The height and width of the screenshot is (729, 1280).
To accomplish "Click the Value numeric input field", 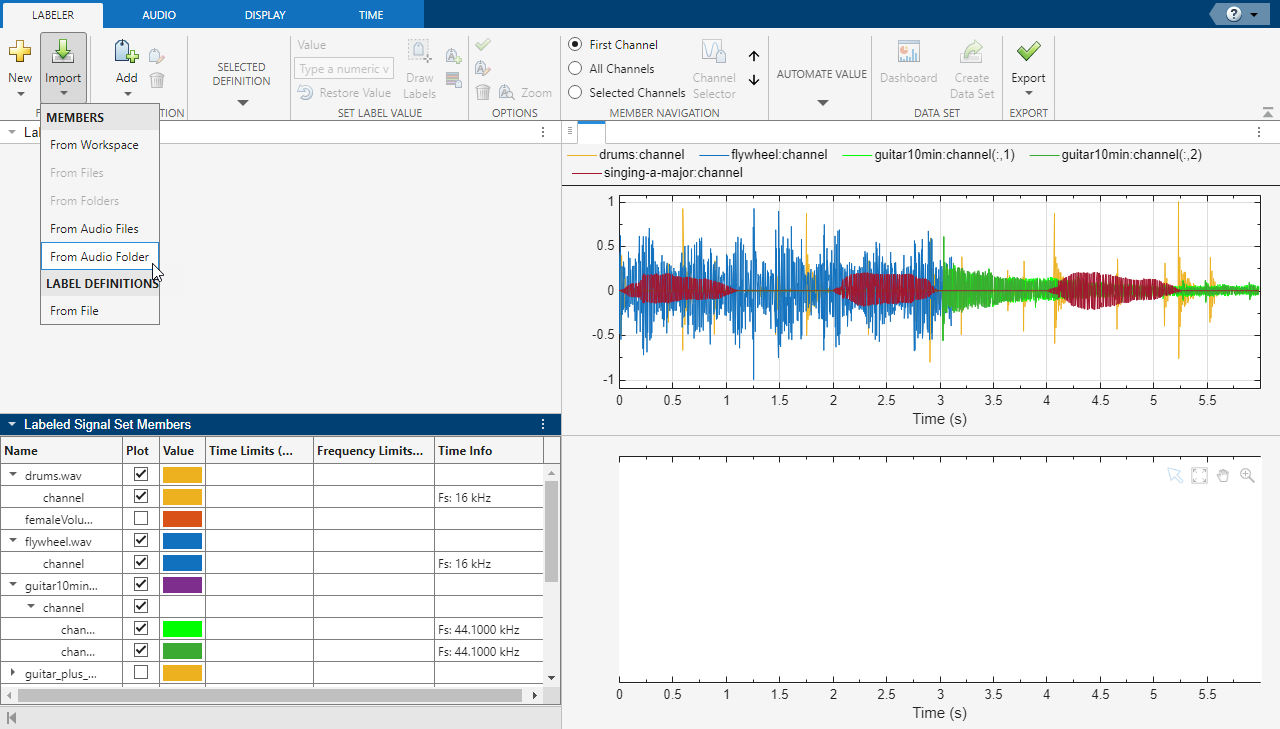I will [x=344, y=69].
